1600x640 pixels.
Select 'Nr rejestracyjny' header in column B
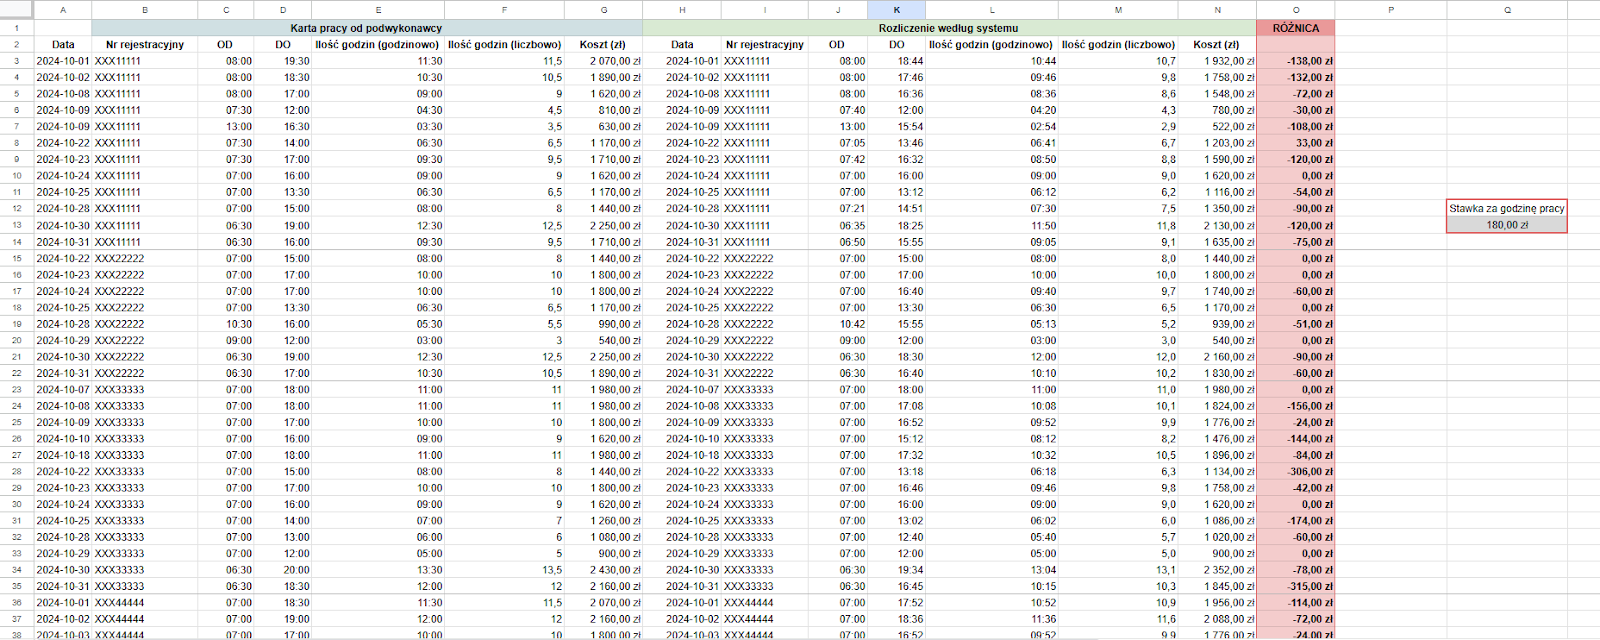[145, 44]
